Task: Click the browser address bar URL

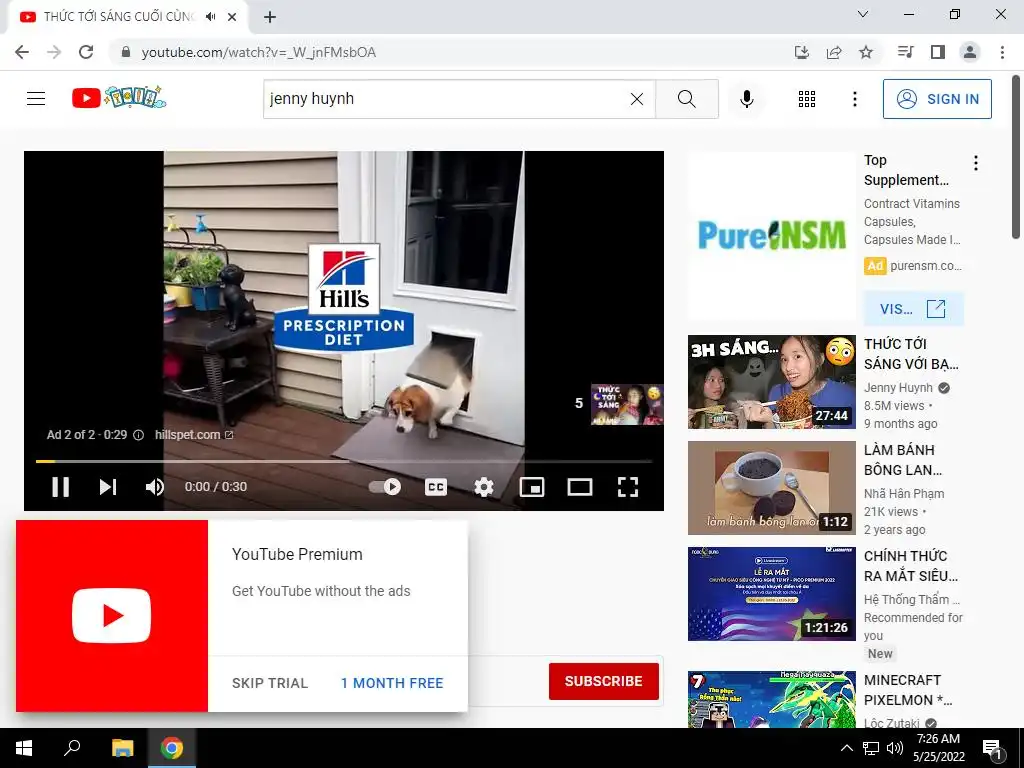Action: [259, 52]
